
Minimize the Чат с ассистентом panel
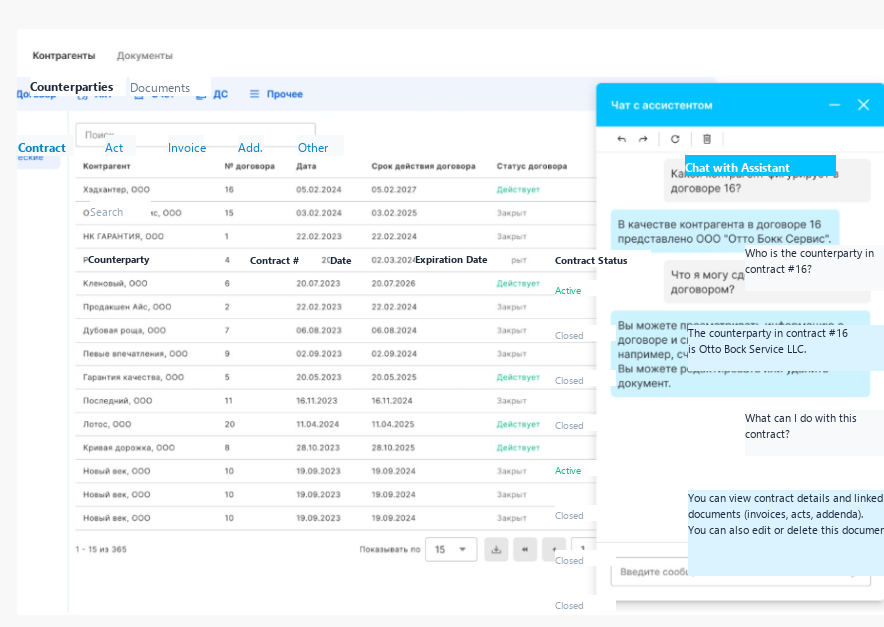tap(834, 105)
